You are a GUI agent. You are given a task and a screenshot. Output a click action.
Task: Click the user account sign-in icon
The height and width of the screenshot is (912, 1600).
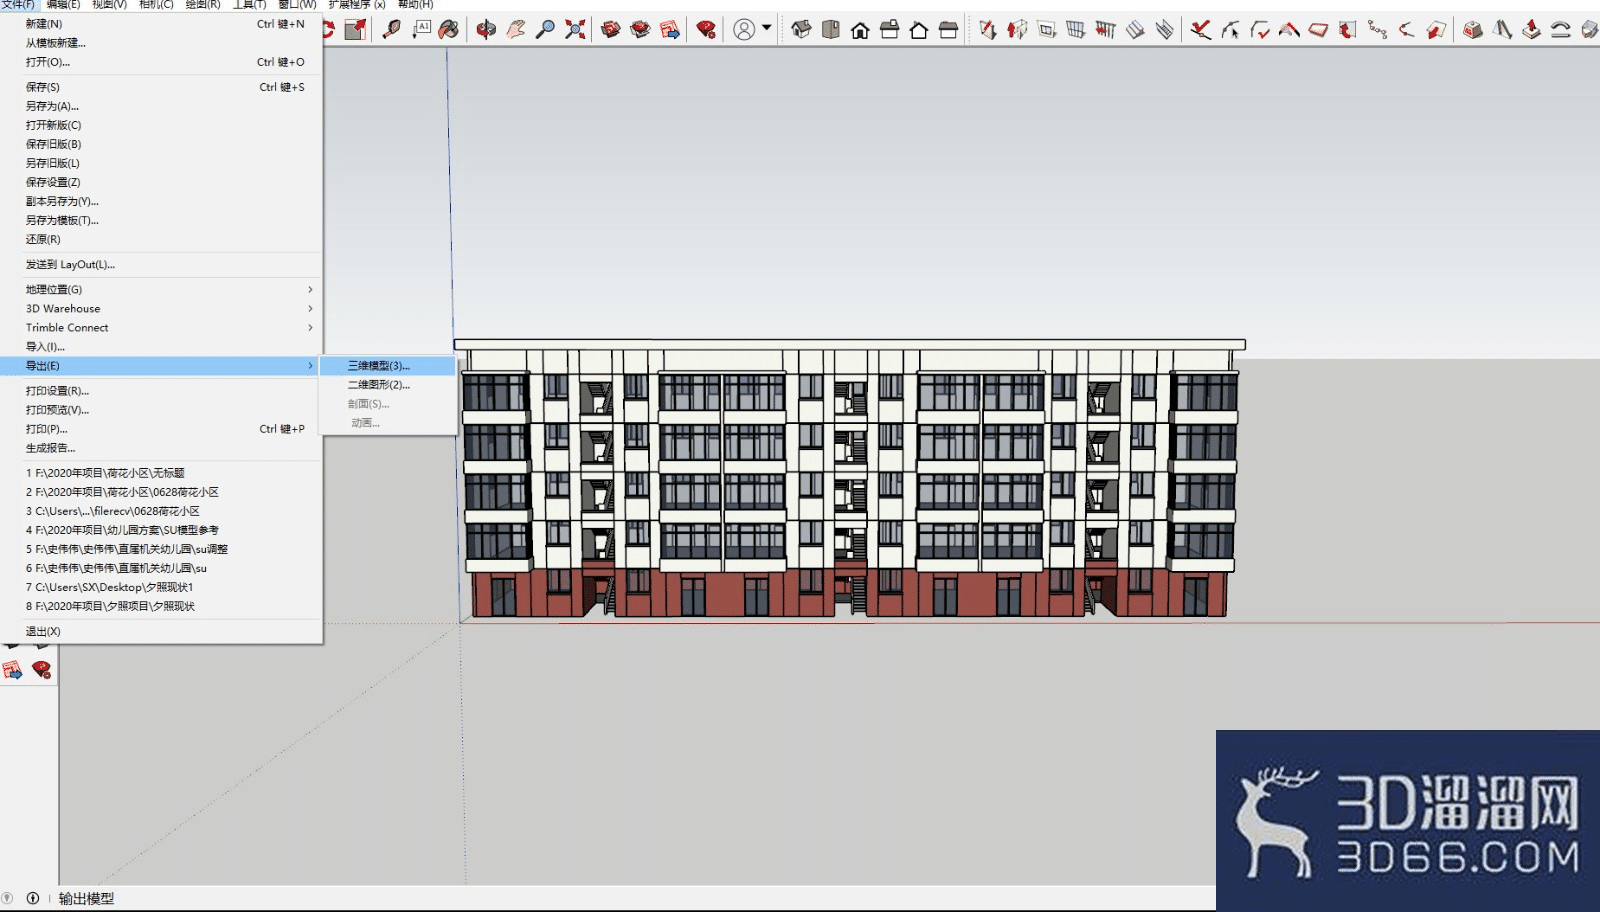click(x=744, y=30)
